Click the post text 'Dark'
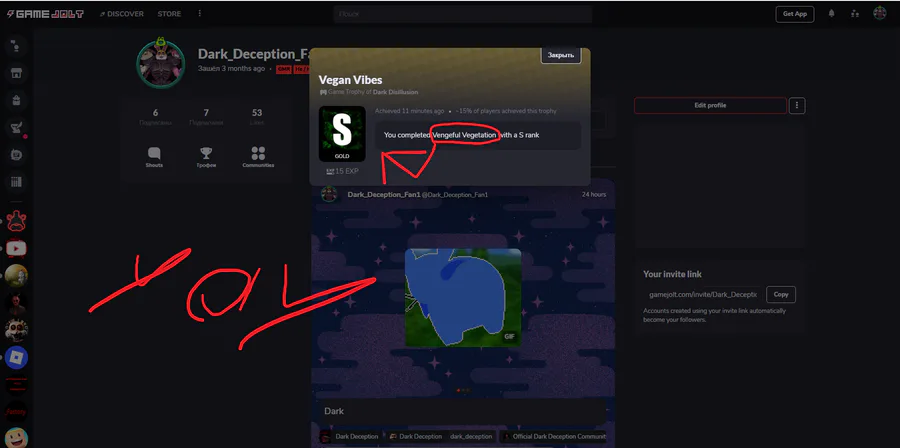 [333, 411]
